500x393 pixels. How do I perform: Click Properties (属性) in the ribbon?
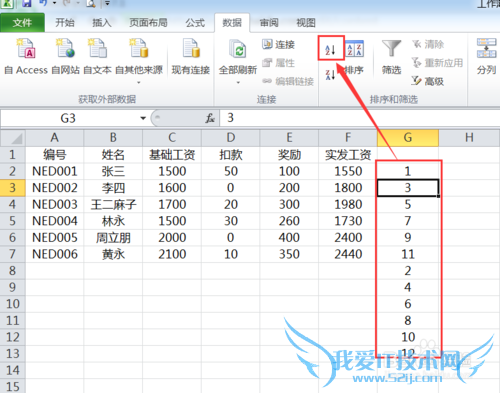point(279,63)
